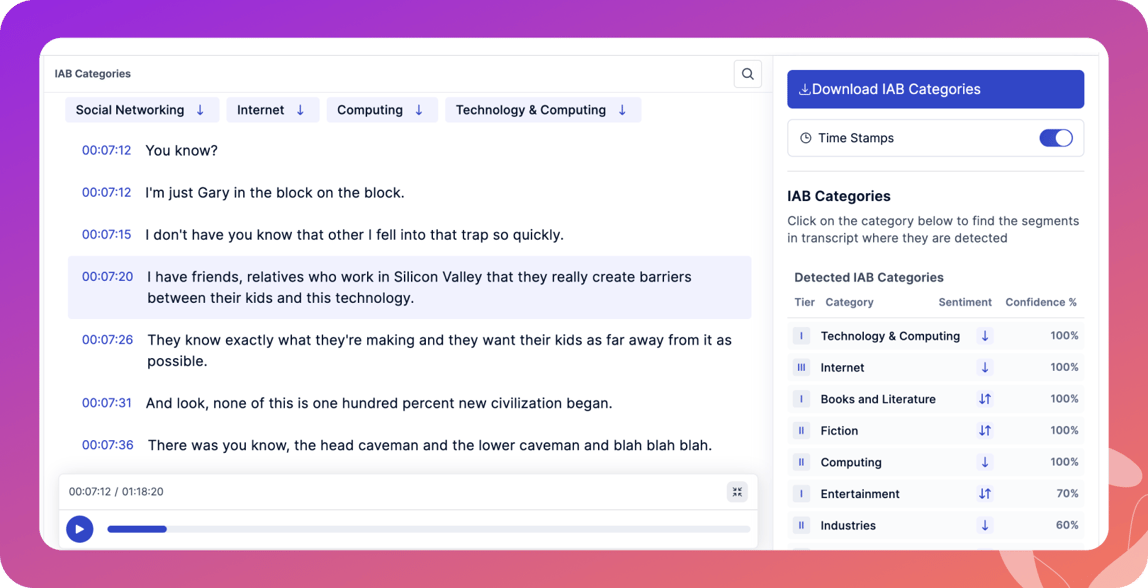Click the 'head caveman' transcript line

430,444
